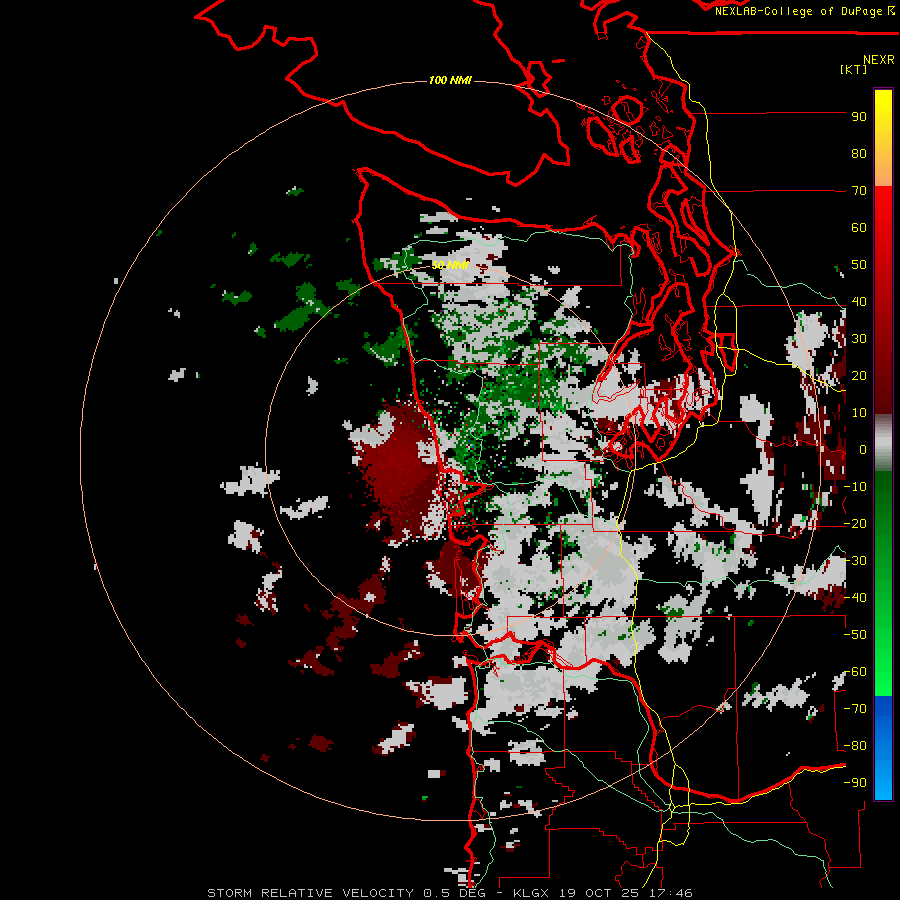This screenshot has height=900, width=900.
Task: Click the -10 value on velocity scale
Action: 855,487
